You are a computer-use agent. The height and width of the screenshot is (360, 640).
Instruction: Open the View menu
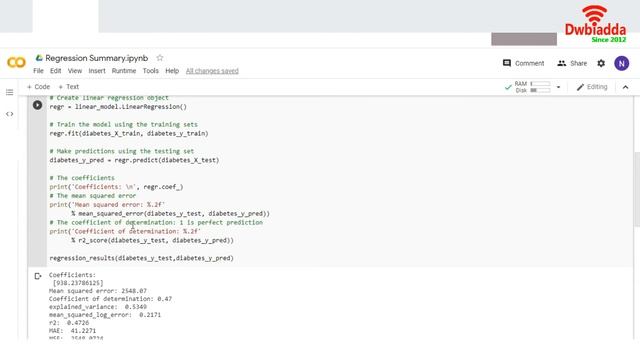(x=75, y=71)
